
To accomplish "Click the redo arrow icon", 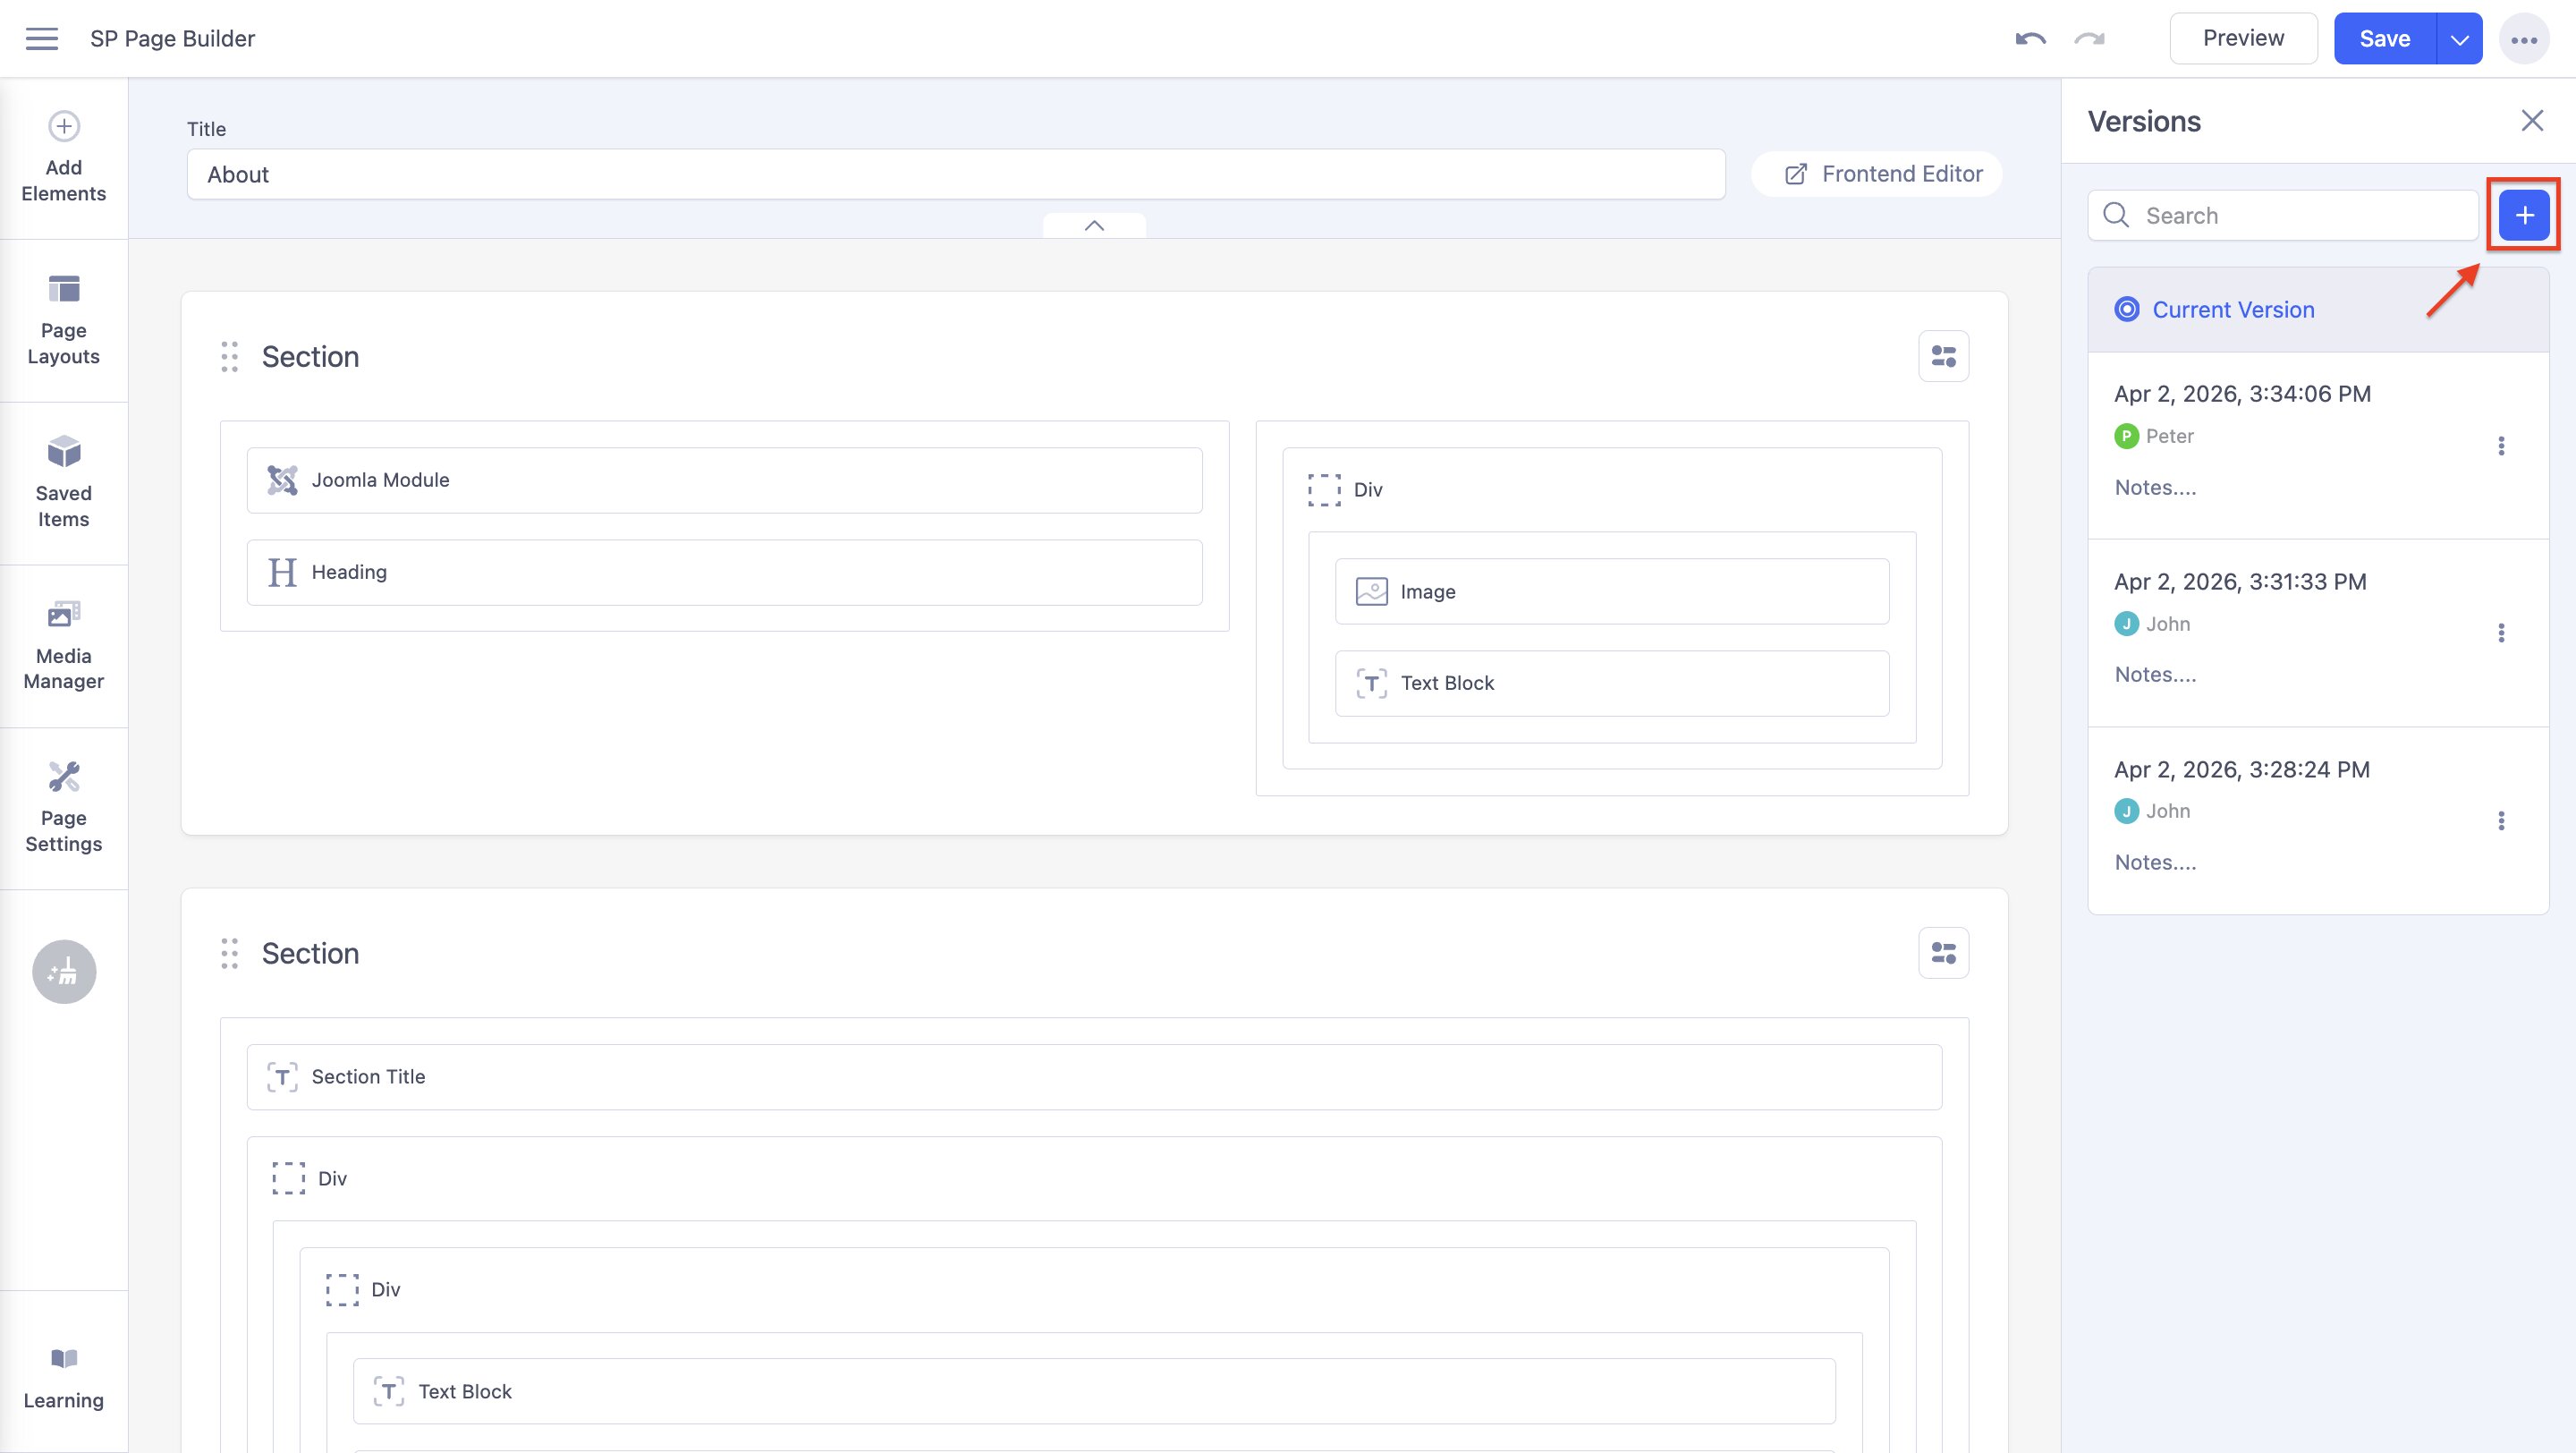I will tap(2089, 38).
